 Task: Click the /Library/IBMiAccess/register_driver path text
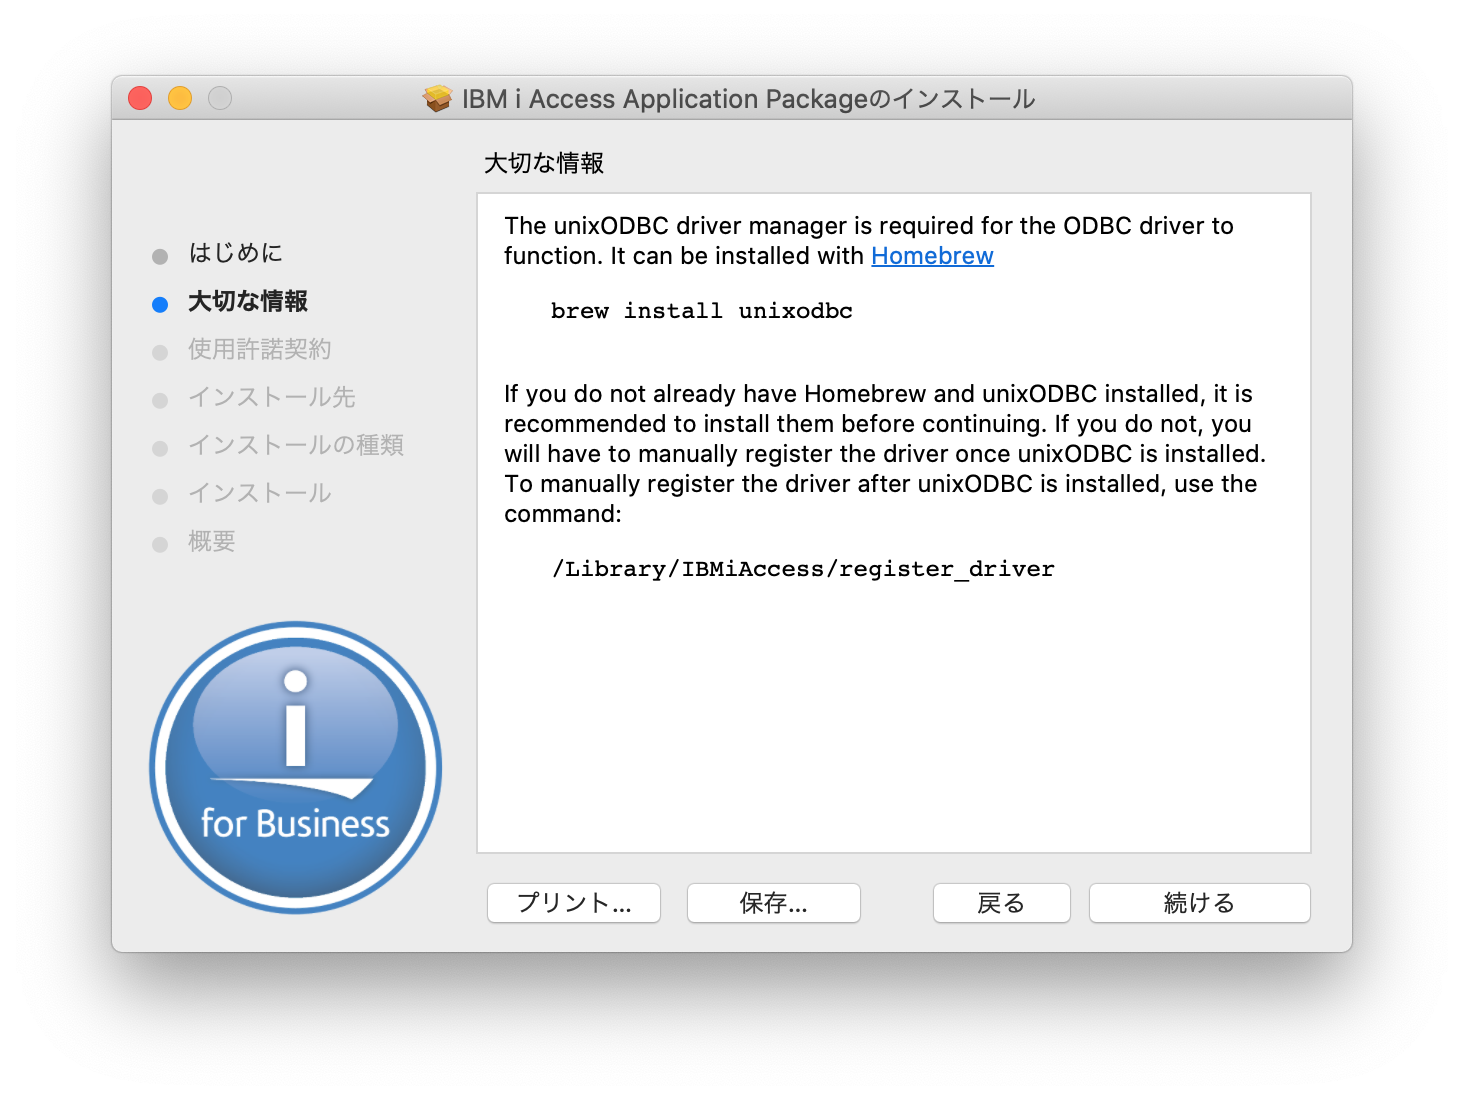803,569
